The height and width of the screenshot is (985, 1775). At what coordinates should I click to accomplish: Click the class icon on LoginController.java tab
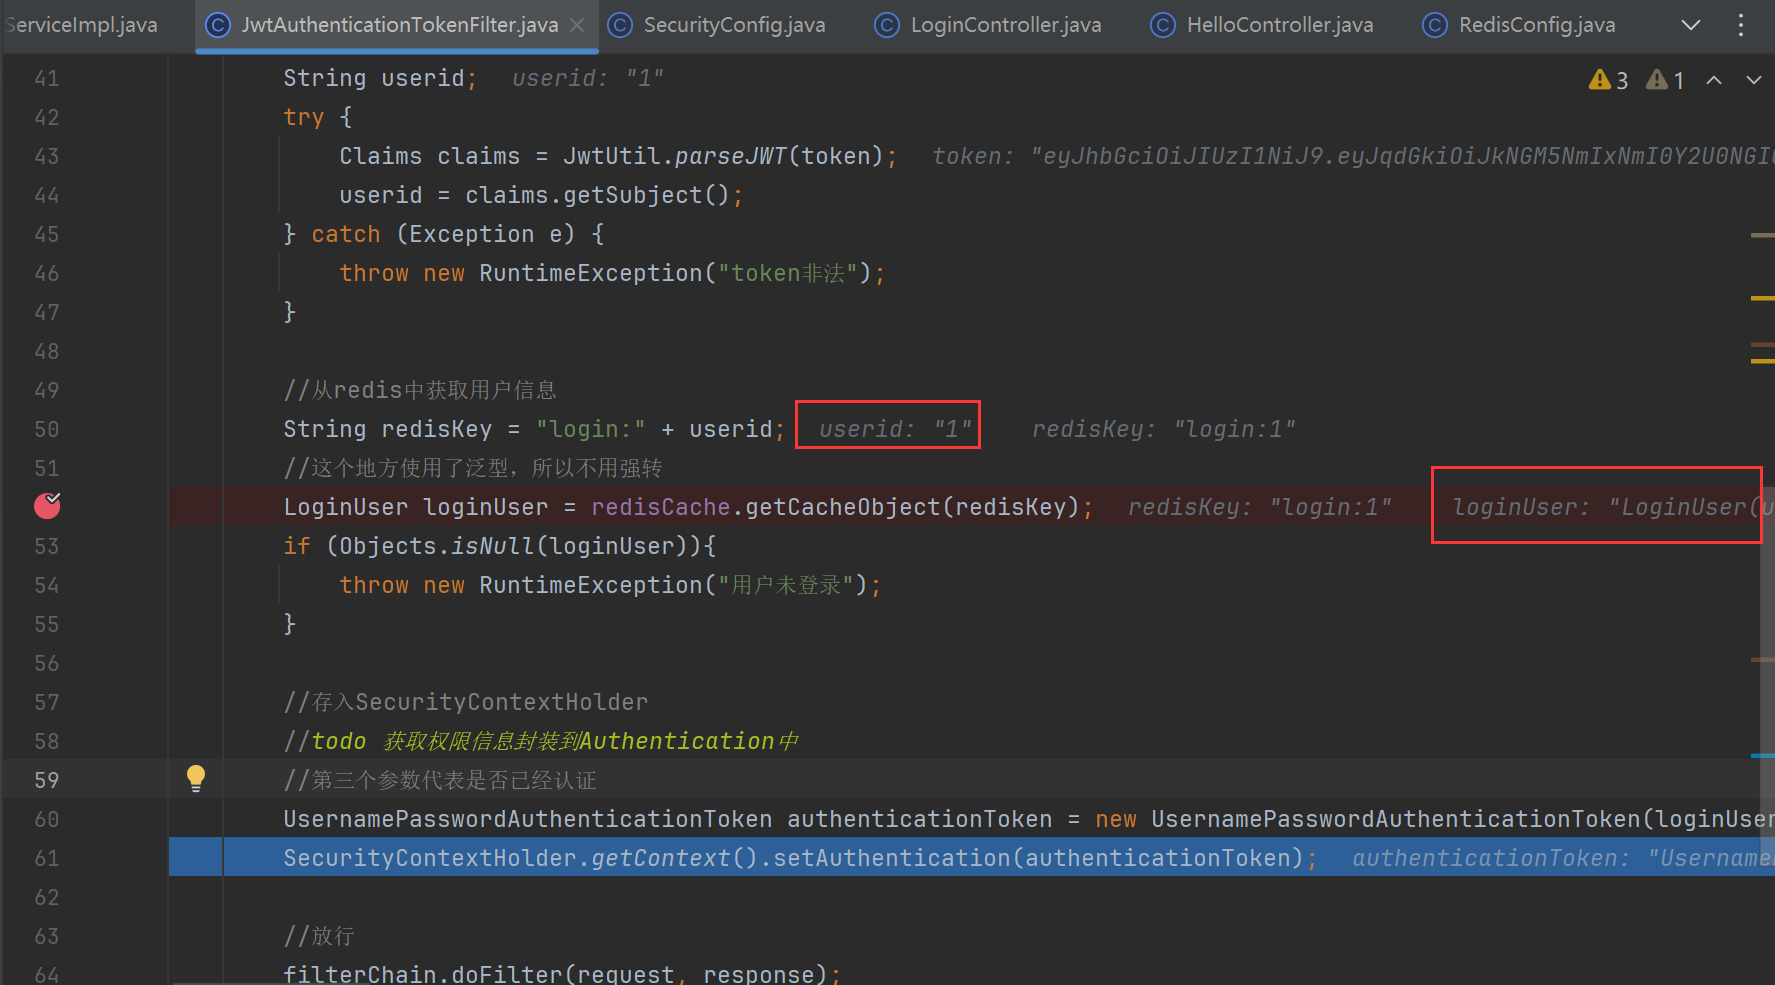(x=887, y=25)
